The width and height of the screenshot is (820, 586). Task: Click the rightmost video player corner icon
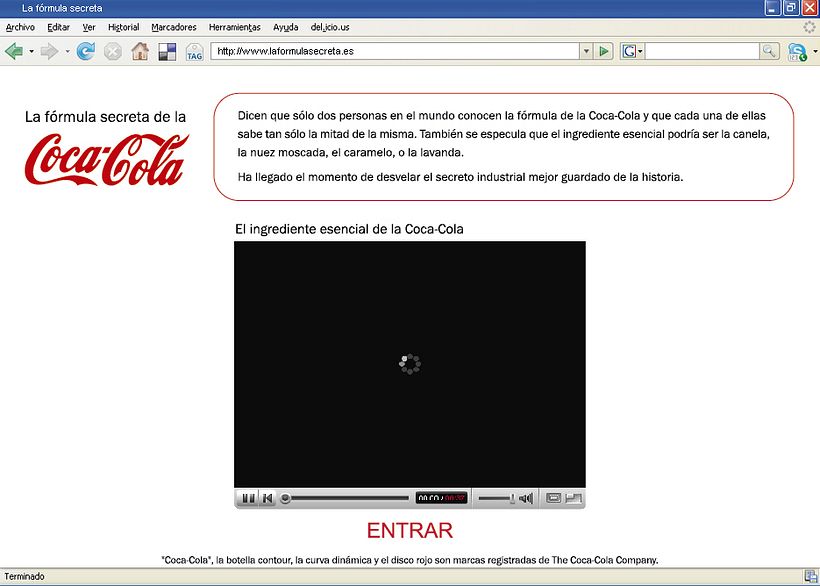574,498
